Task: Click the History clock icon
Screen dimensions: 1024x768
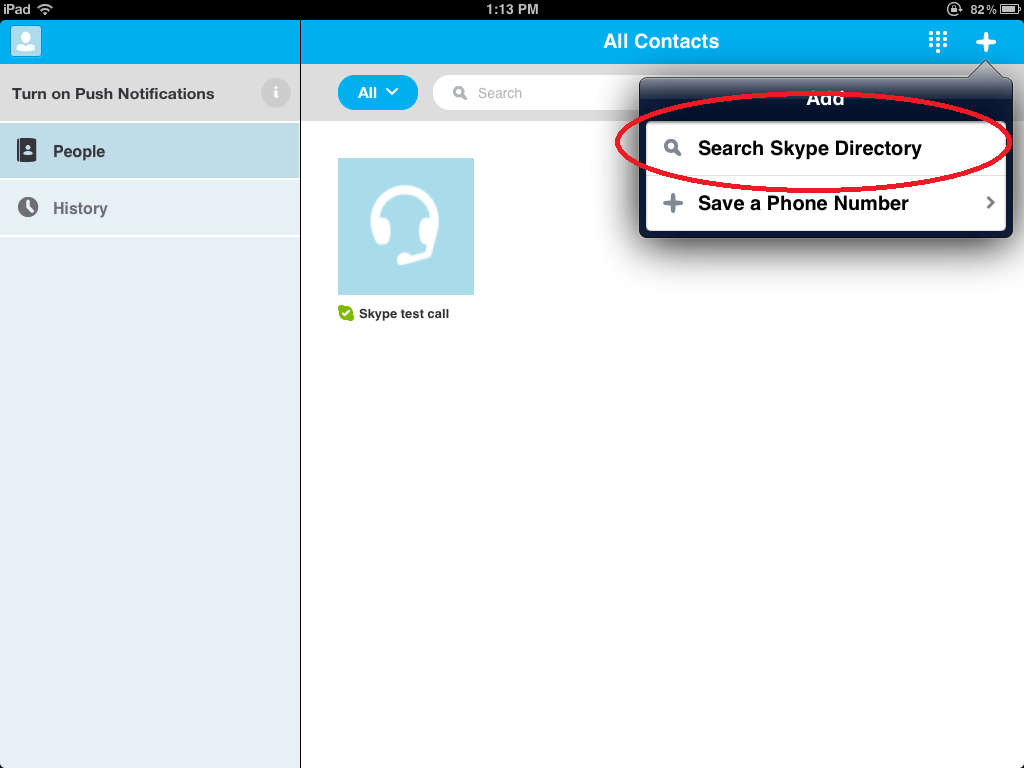Action: click(28, 207)
